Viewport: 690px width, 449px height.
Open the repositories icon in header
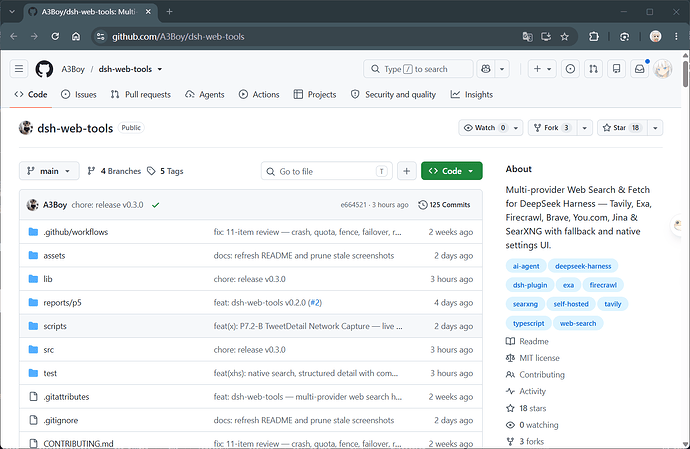pyautogui.click(x=617, y=69)
